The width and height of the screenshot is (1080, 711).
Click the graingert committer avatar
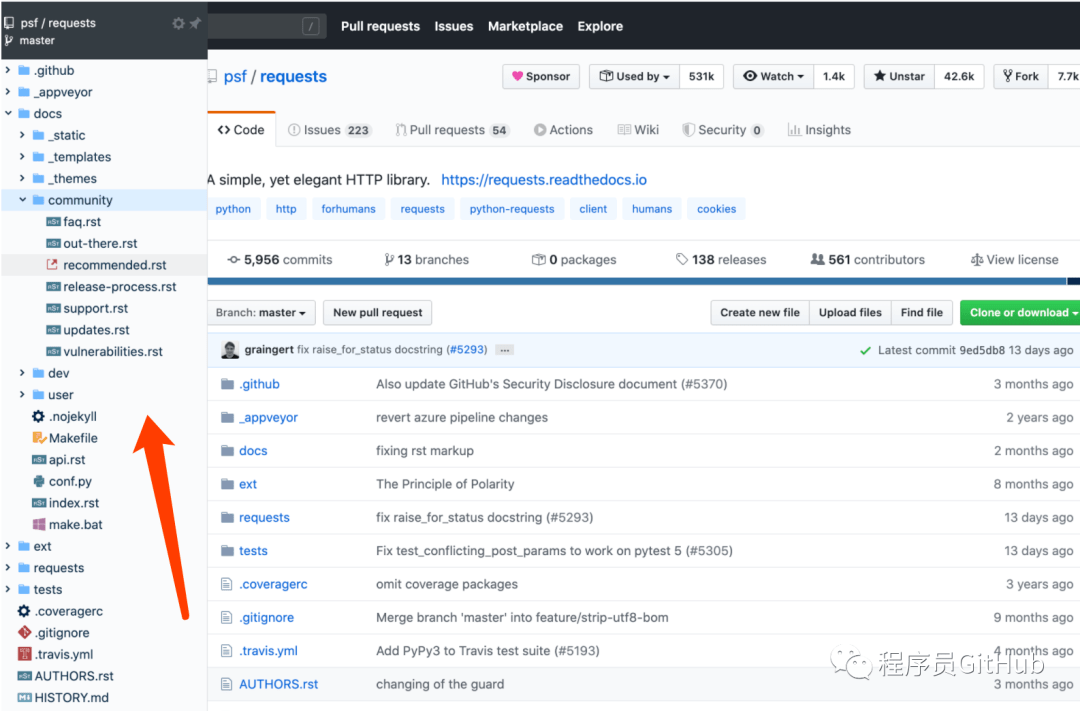pyautogui.click(x=230, y=350)
